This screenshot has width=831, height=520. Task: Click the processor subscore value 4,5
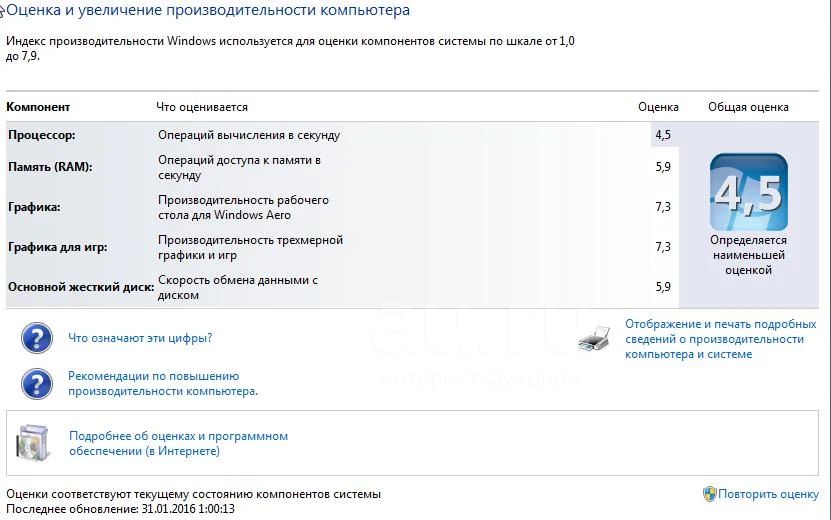pyautogui.click(x=663, y=135)
